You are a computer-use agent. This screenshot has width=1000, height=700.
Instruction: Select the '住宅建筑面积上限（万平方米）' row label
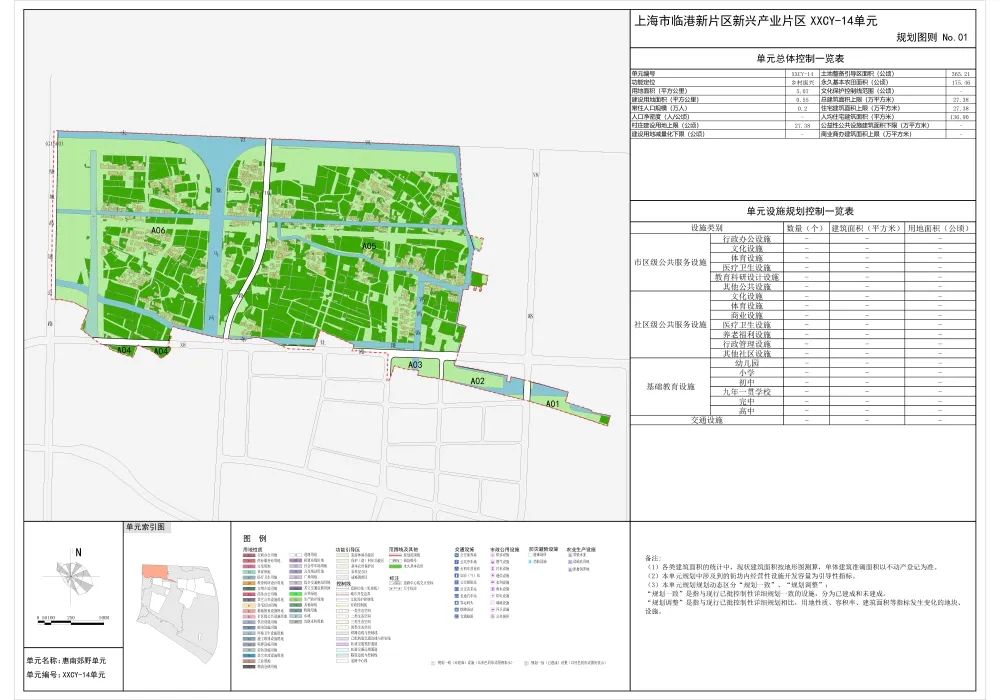861,108
